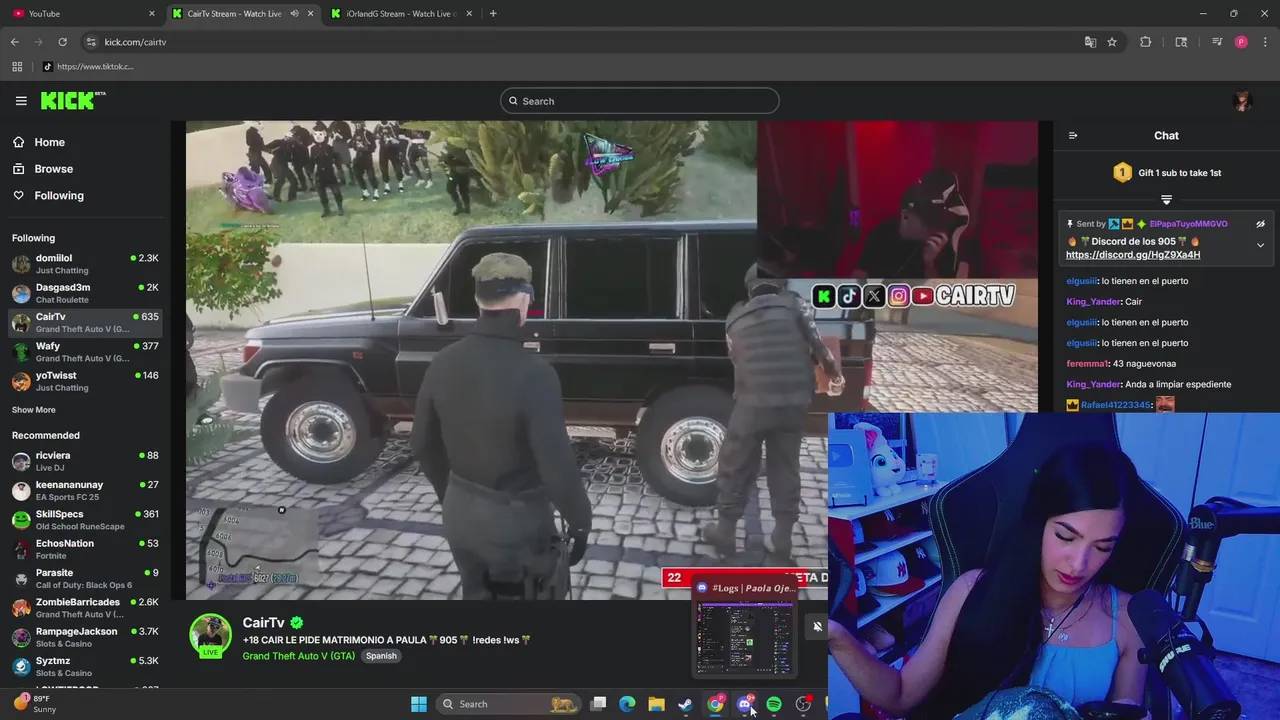
Task: Toggle the notification bell mute button
Action: (817, 627)
